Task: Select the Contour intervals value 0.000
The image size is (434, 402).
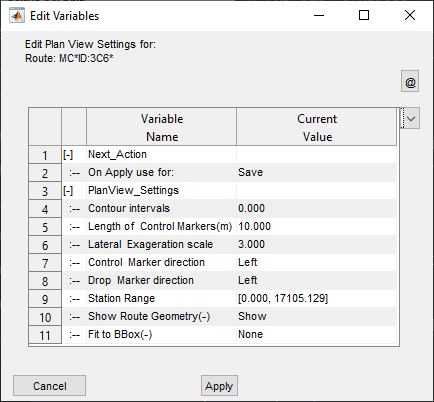Action: tap(316, 208)
